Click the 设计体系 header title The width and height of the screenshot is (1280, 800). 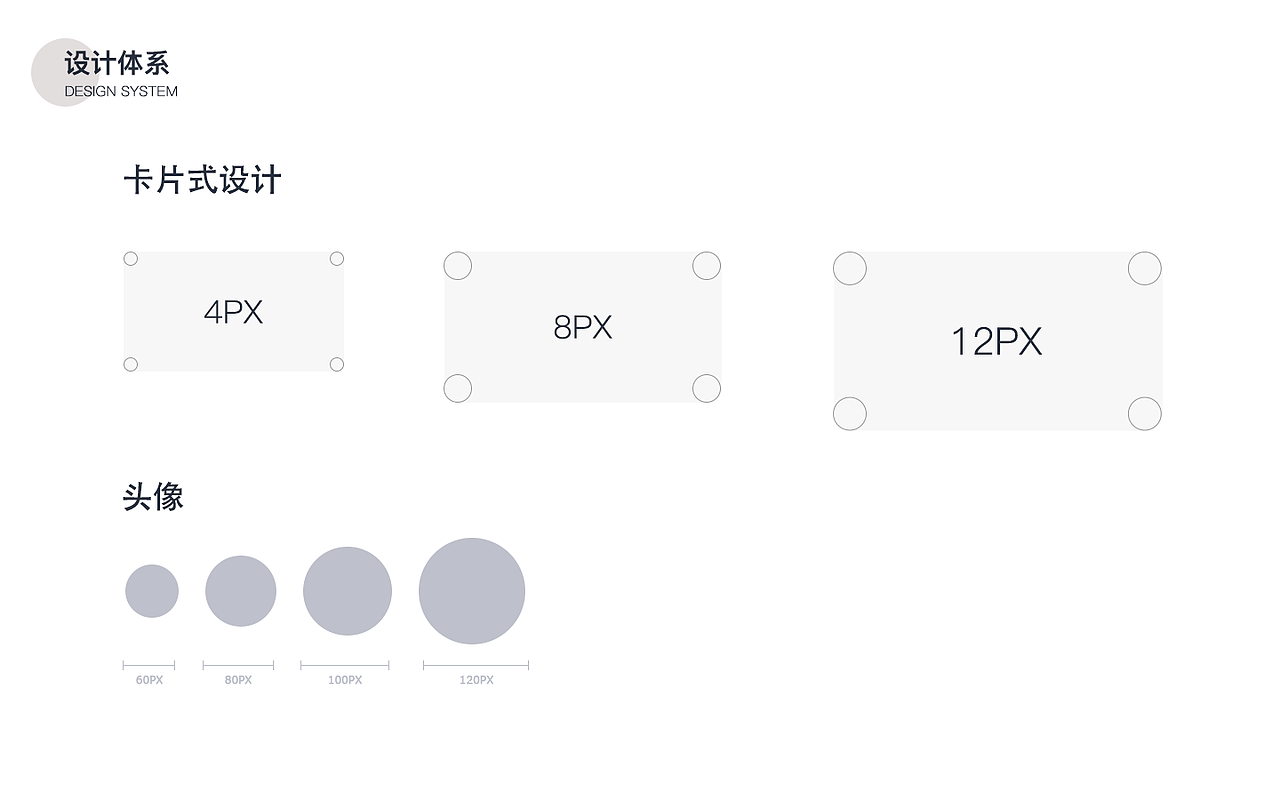pos(117,64)
